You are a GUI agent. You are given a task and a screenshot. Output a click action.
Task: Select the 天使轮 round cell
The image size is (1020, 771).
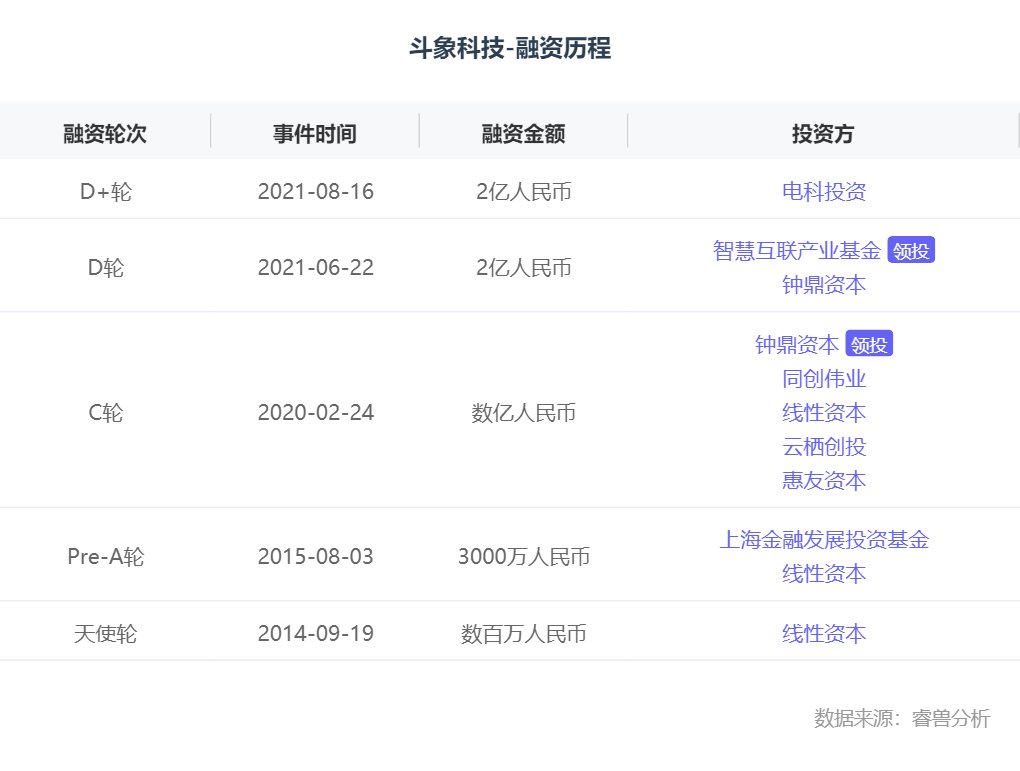pos(105,633)
